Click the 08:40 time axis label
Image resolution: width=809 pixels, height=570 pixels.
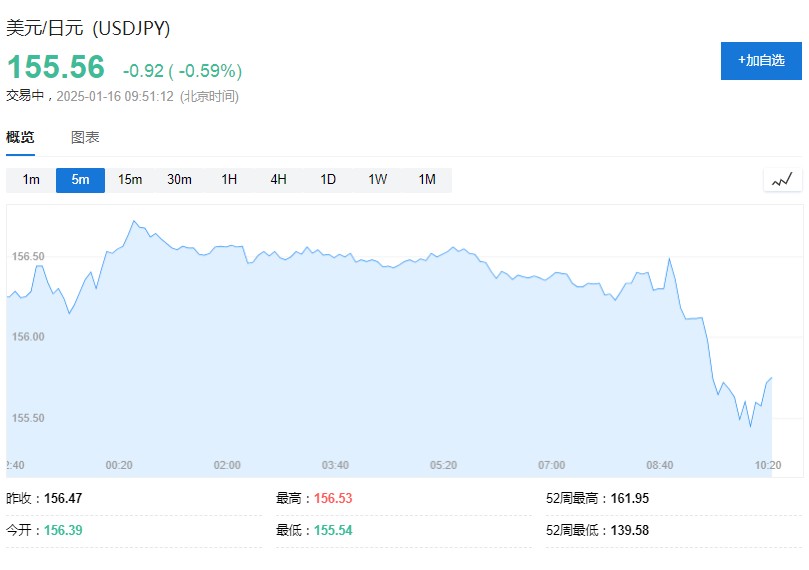659,465
